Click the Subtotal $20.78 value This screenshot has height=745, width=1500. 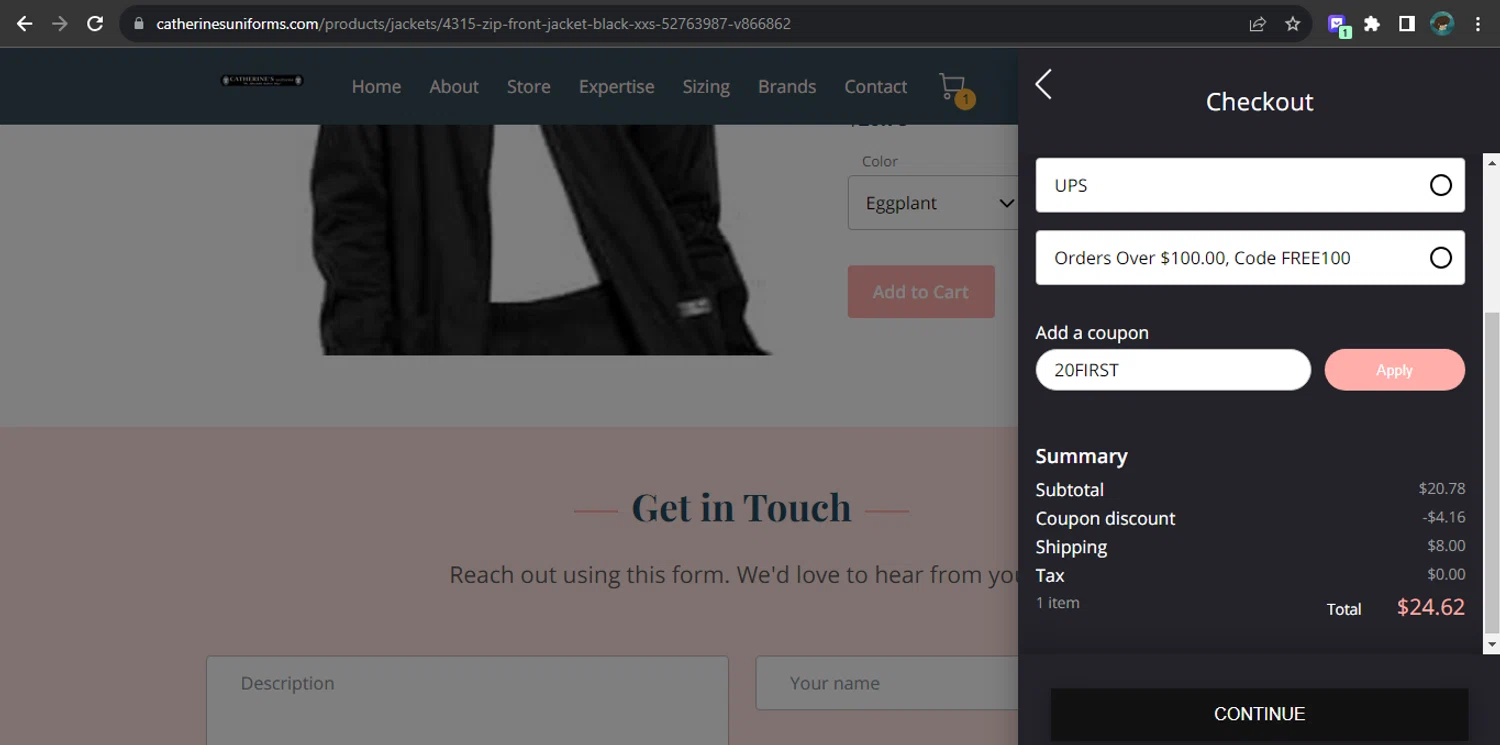(1442, 489)
